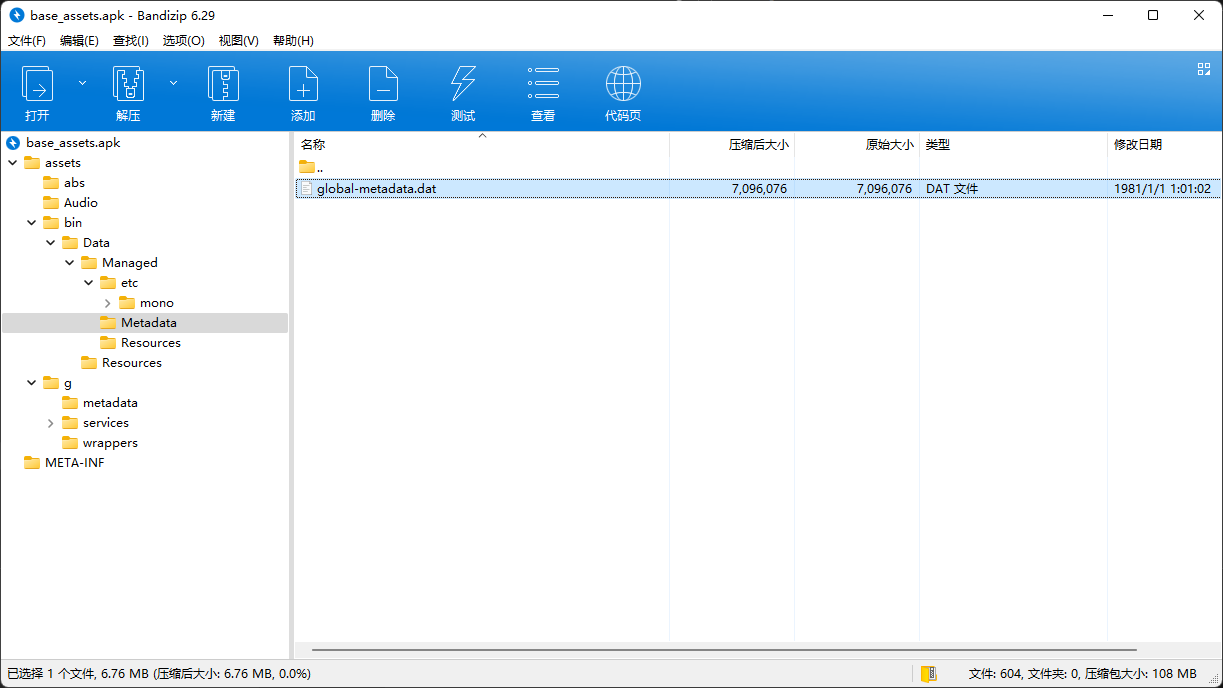The height and width of the screenshot is (688, 1223).
Task: Select the metadata folder under g
Action: (110, 403)
